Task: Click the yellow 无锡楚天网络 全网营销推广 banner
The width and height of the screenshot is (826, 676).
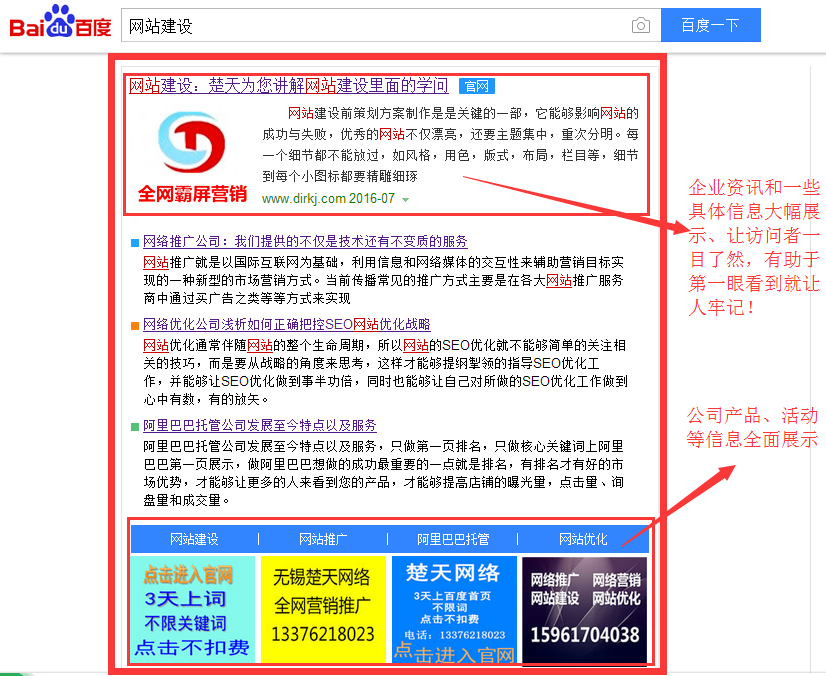Action: tap(323, 609)
